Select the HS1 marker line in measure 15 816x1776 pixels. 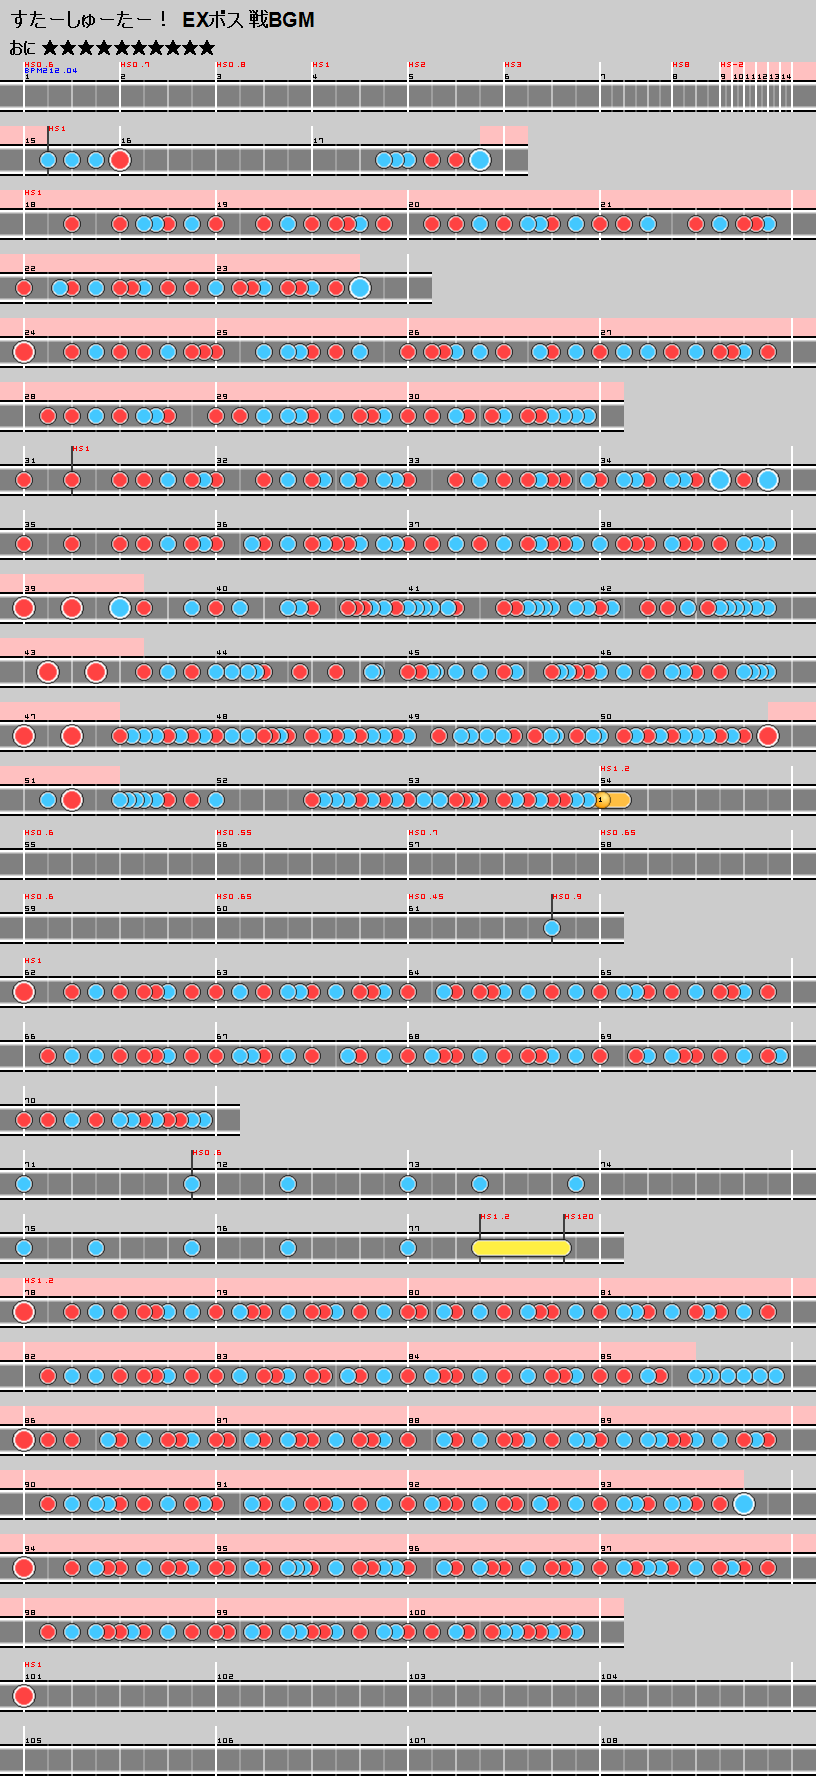48,150
